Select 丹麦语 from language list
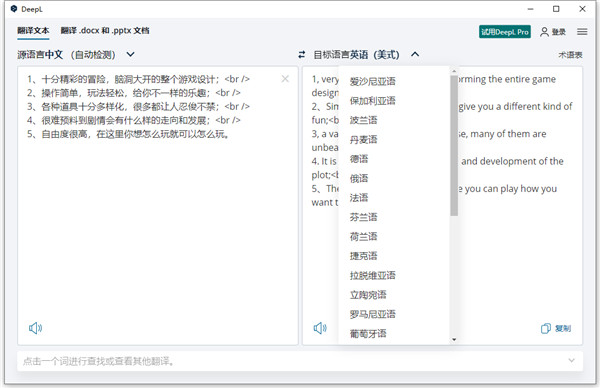The image size is (600, 388). point(364,139)
